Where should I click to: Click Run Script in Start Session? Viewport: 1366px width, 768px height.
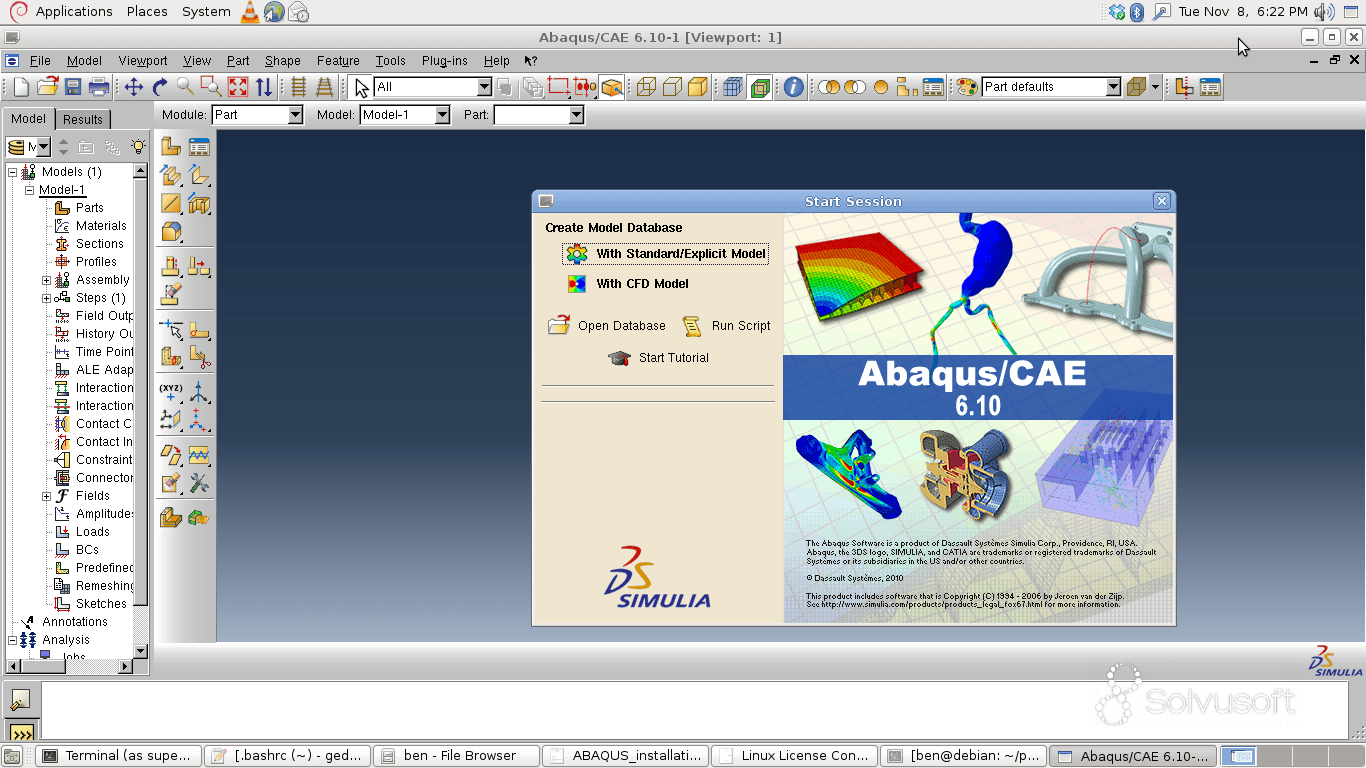727,326
